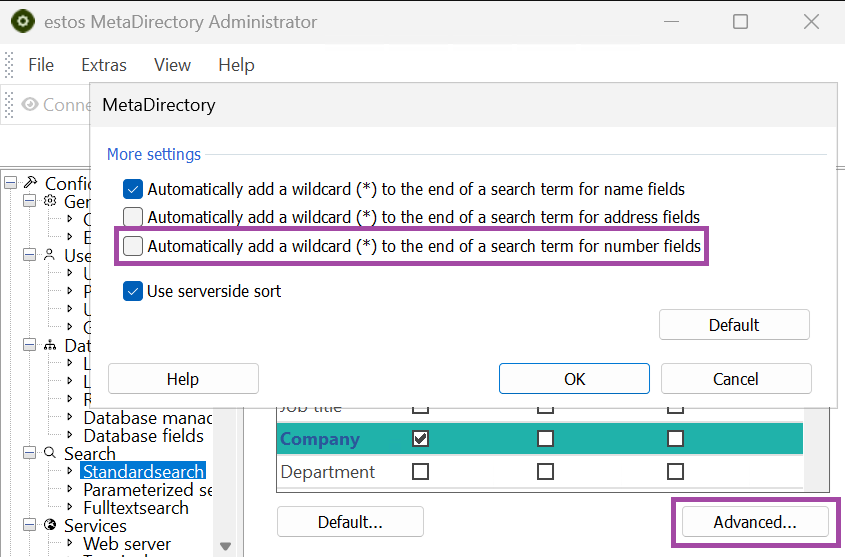Image resolution: width=845 pixels, height=557 pixels.
Task: Click the Search magnifier icon in the tree
Action: 50,452
